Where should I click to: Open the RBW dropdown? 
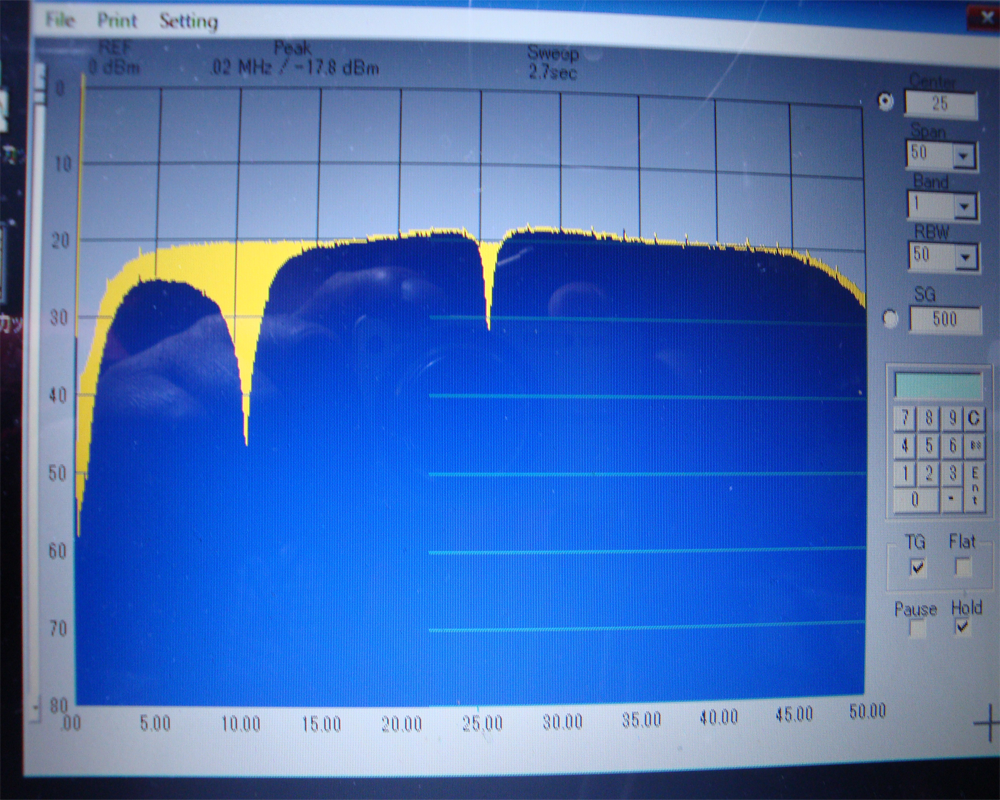pyautogui.click(x=964, y=258)
